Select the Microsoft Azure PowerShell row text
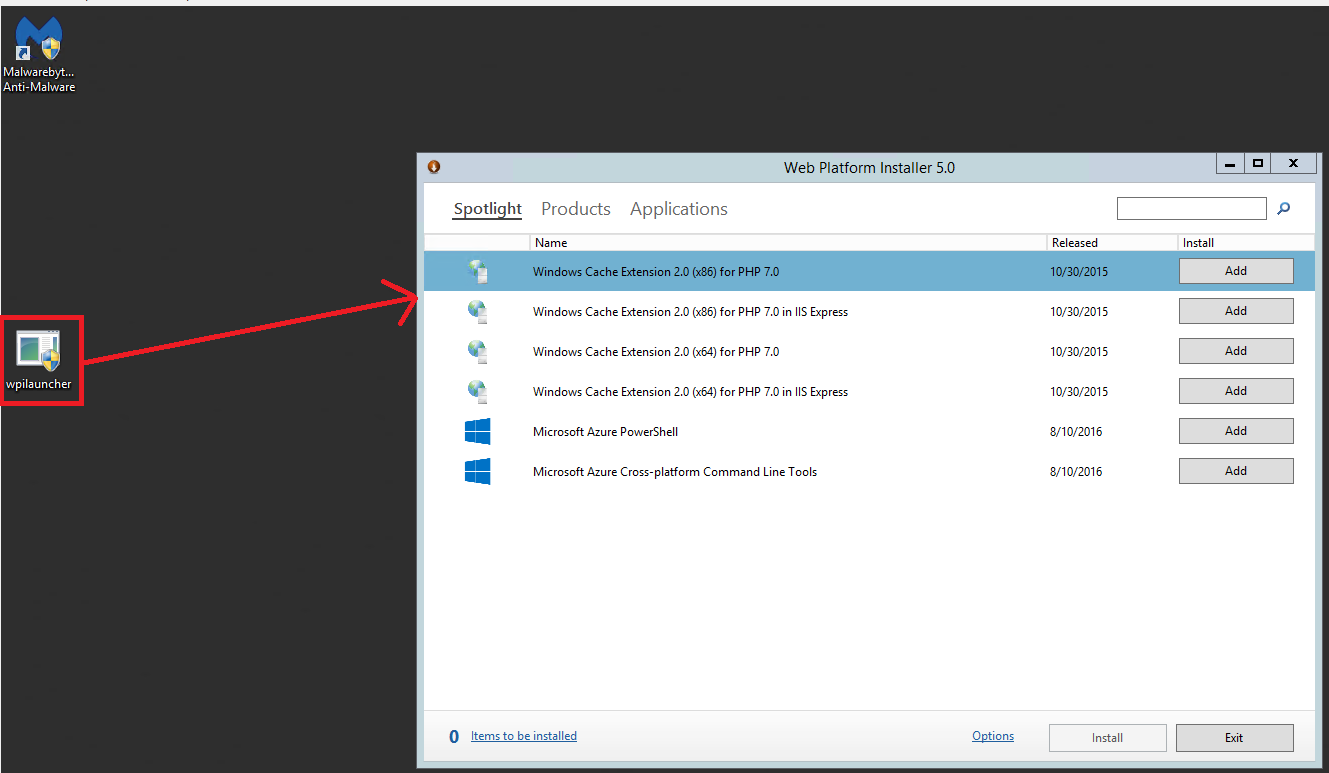This screenshot has width=1329, height=773. tap(606, 432)
